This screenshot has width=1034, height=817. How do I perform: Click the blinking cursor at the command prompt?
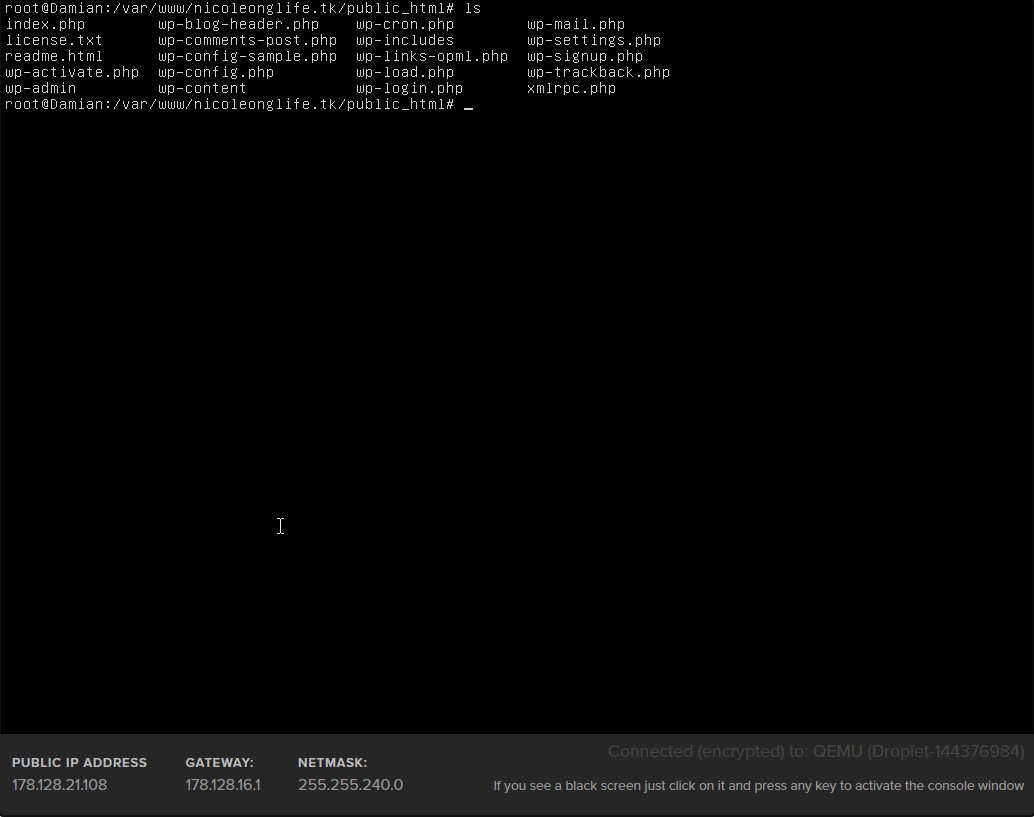[x=469, y=105]
